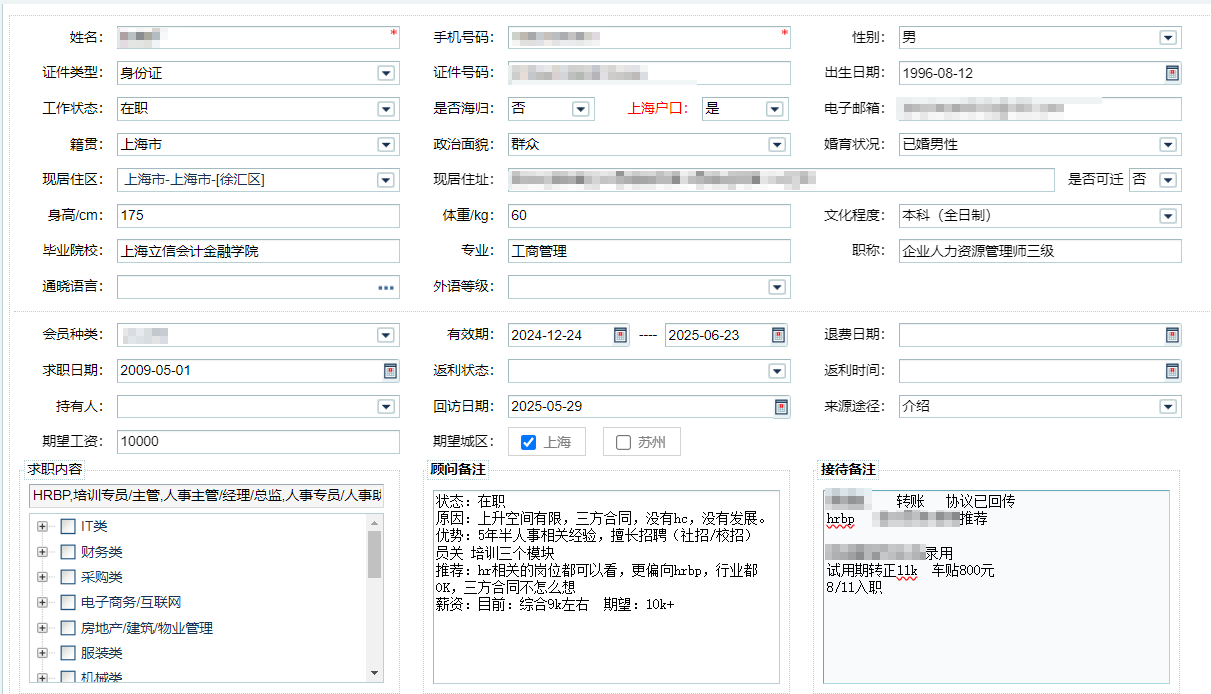Open the 来源途径 dropdown
Viewport: 1211px width, 694px height.
(x=1168, y=407)
